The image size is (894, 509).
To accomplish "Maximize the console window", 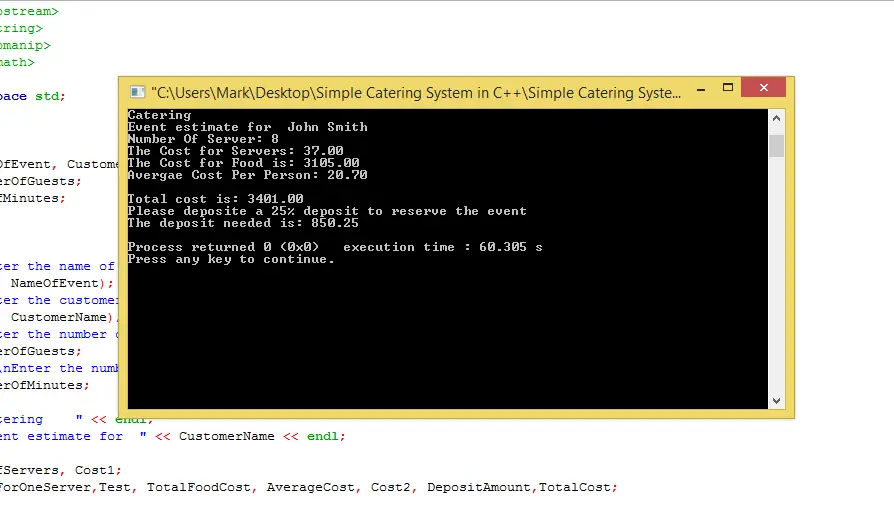I will coord(730,90).
